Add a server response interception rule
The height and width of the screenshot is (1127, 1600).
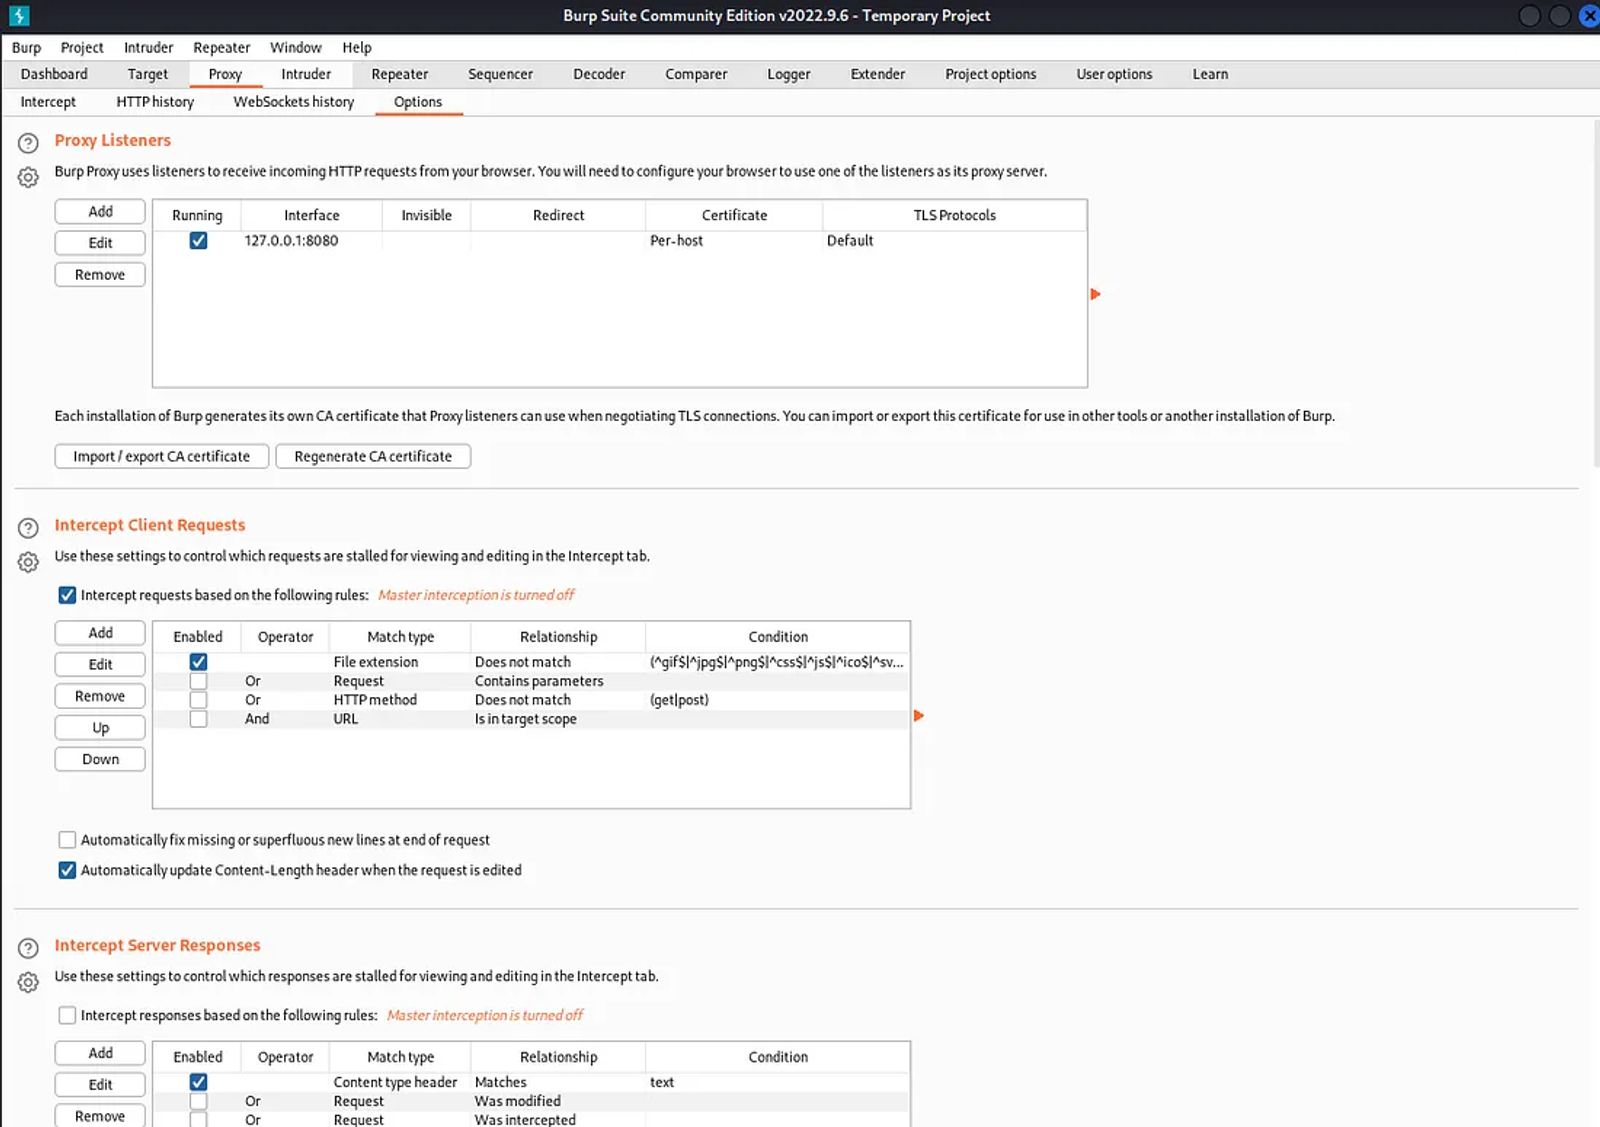coord(100,1053)
